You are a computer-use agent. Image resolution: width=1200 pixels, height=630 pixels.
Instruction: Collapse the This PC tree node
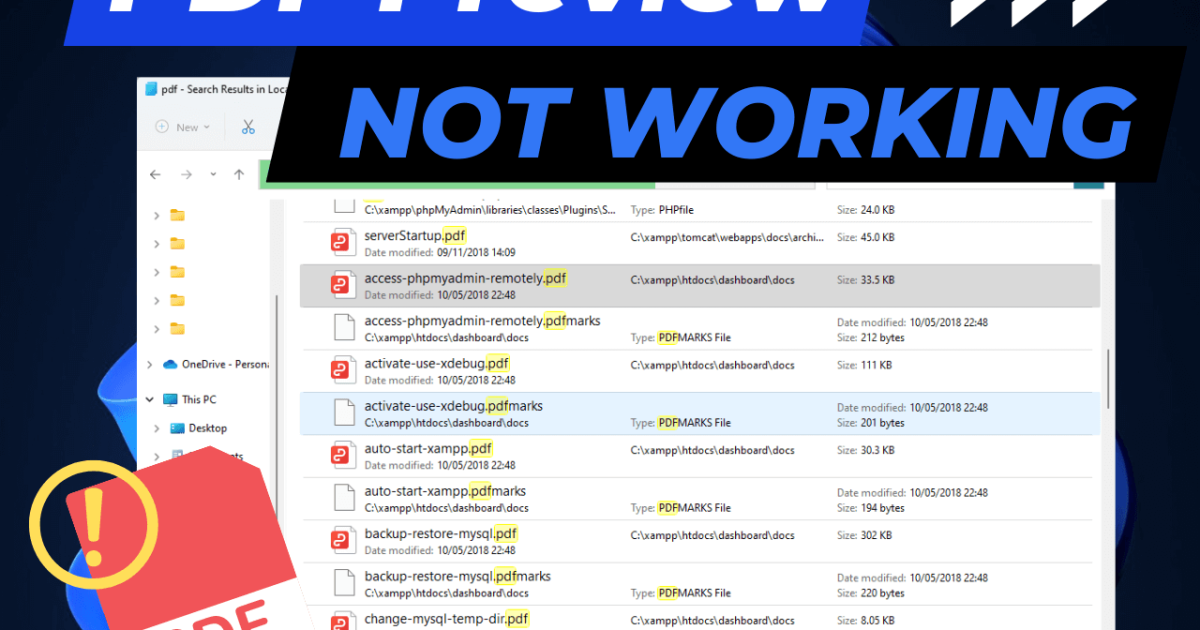click(150, 399)
